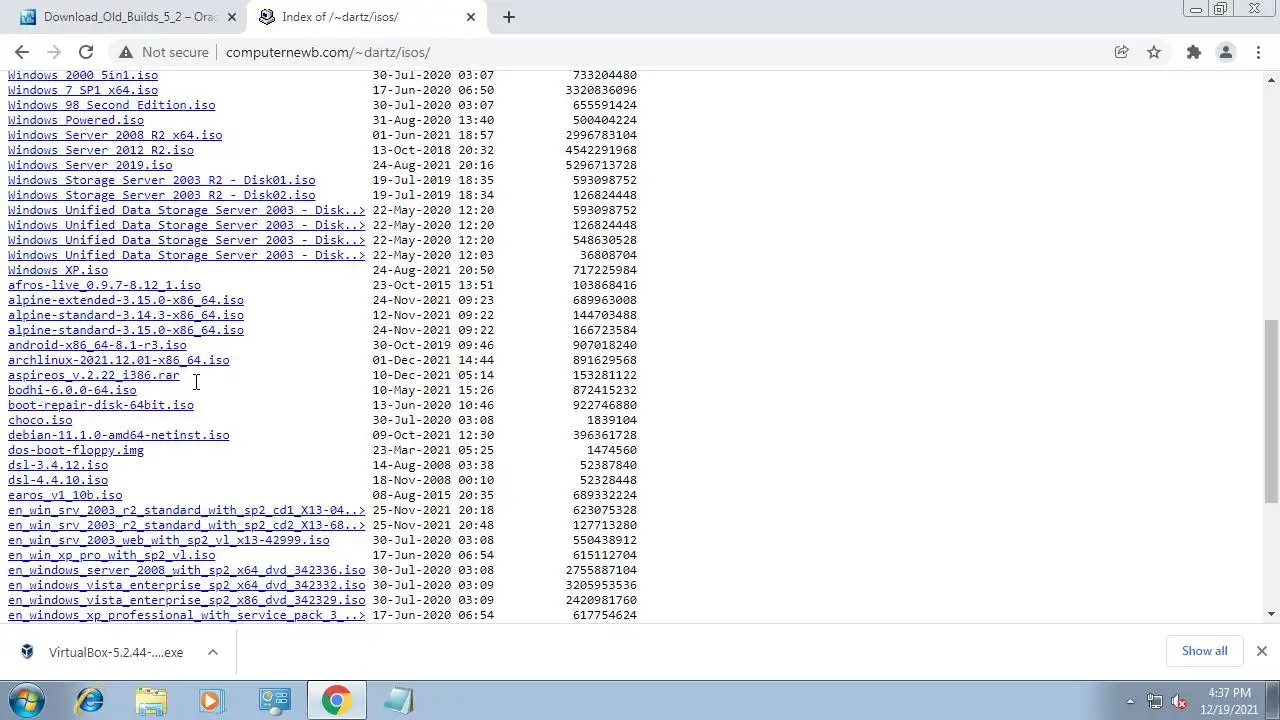
Task: Expand VirtualBox download options chevron
Action: 212,652
